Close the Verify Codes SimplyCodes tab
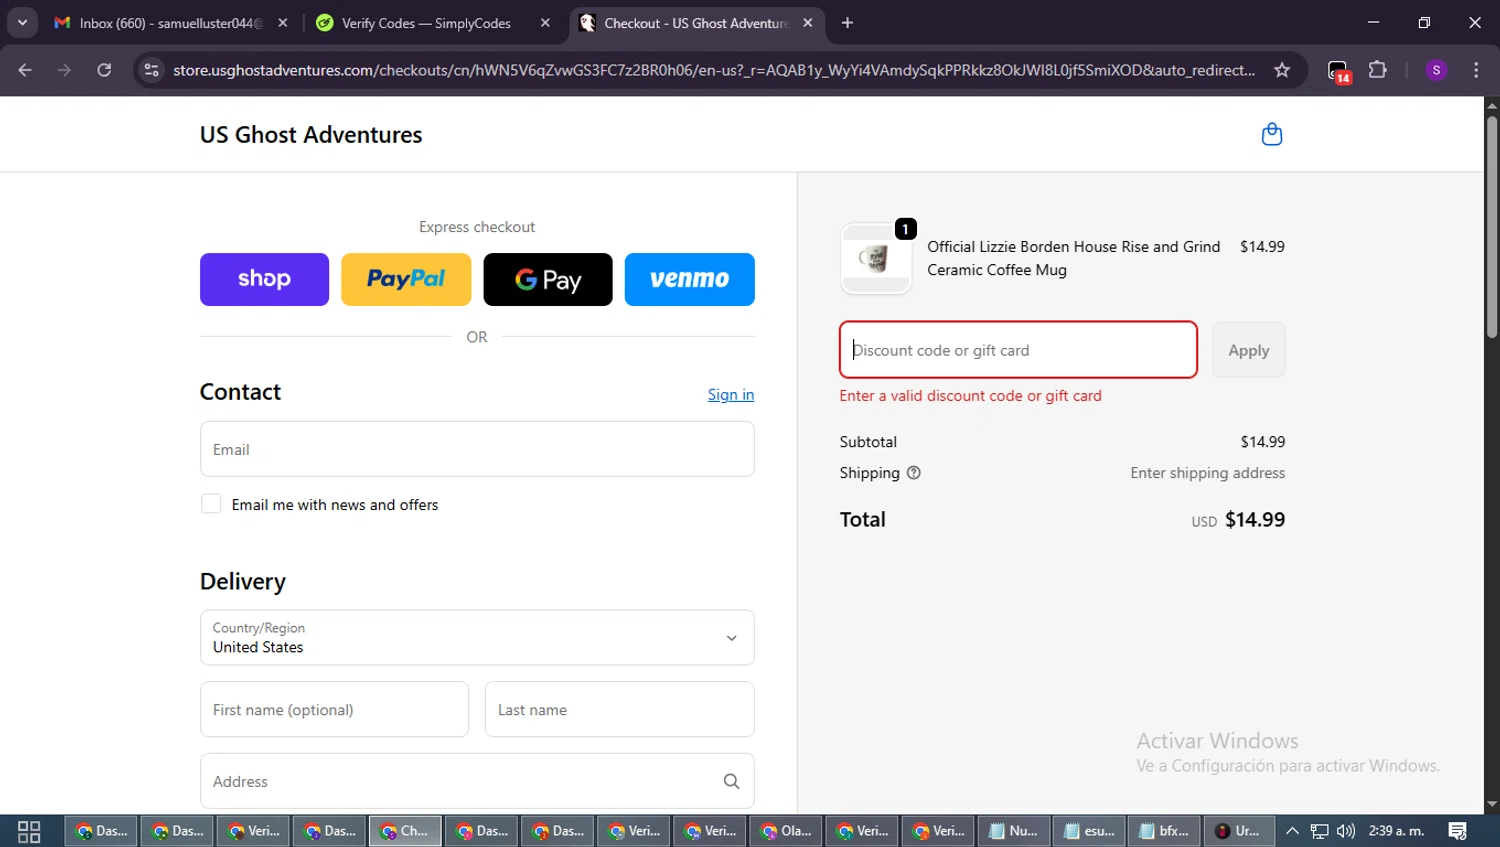Image resolution: width=1500 pixels, height=847 pixels. [545, 23]
